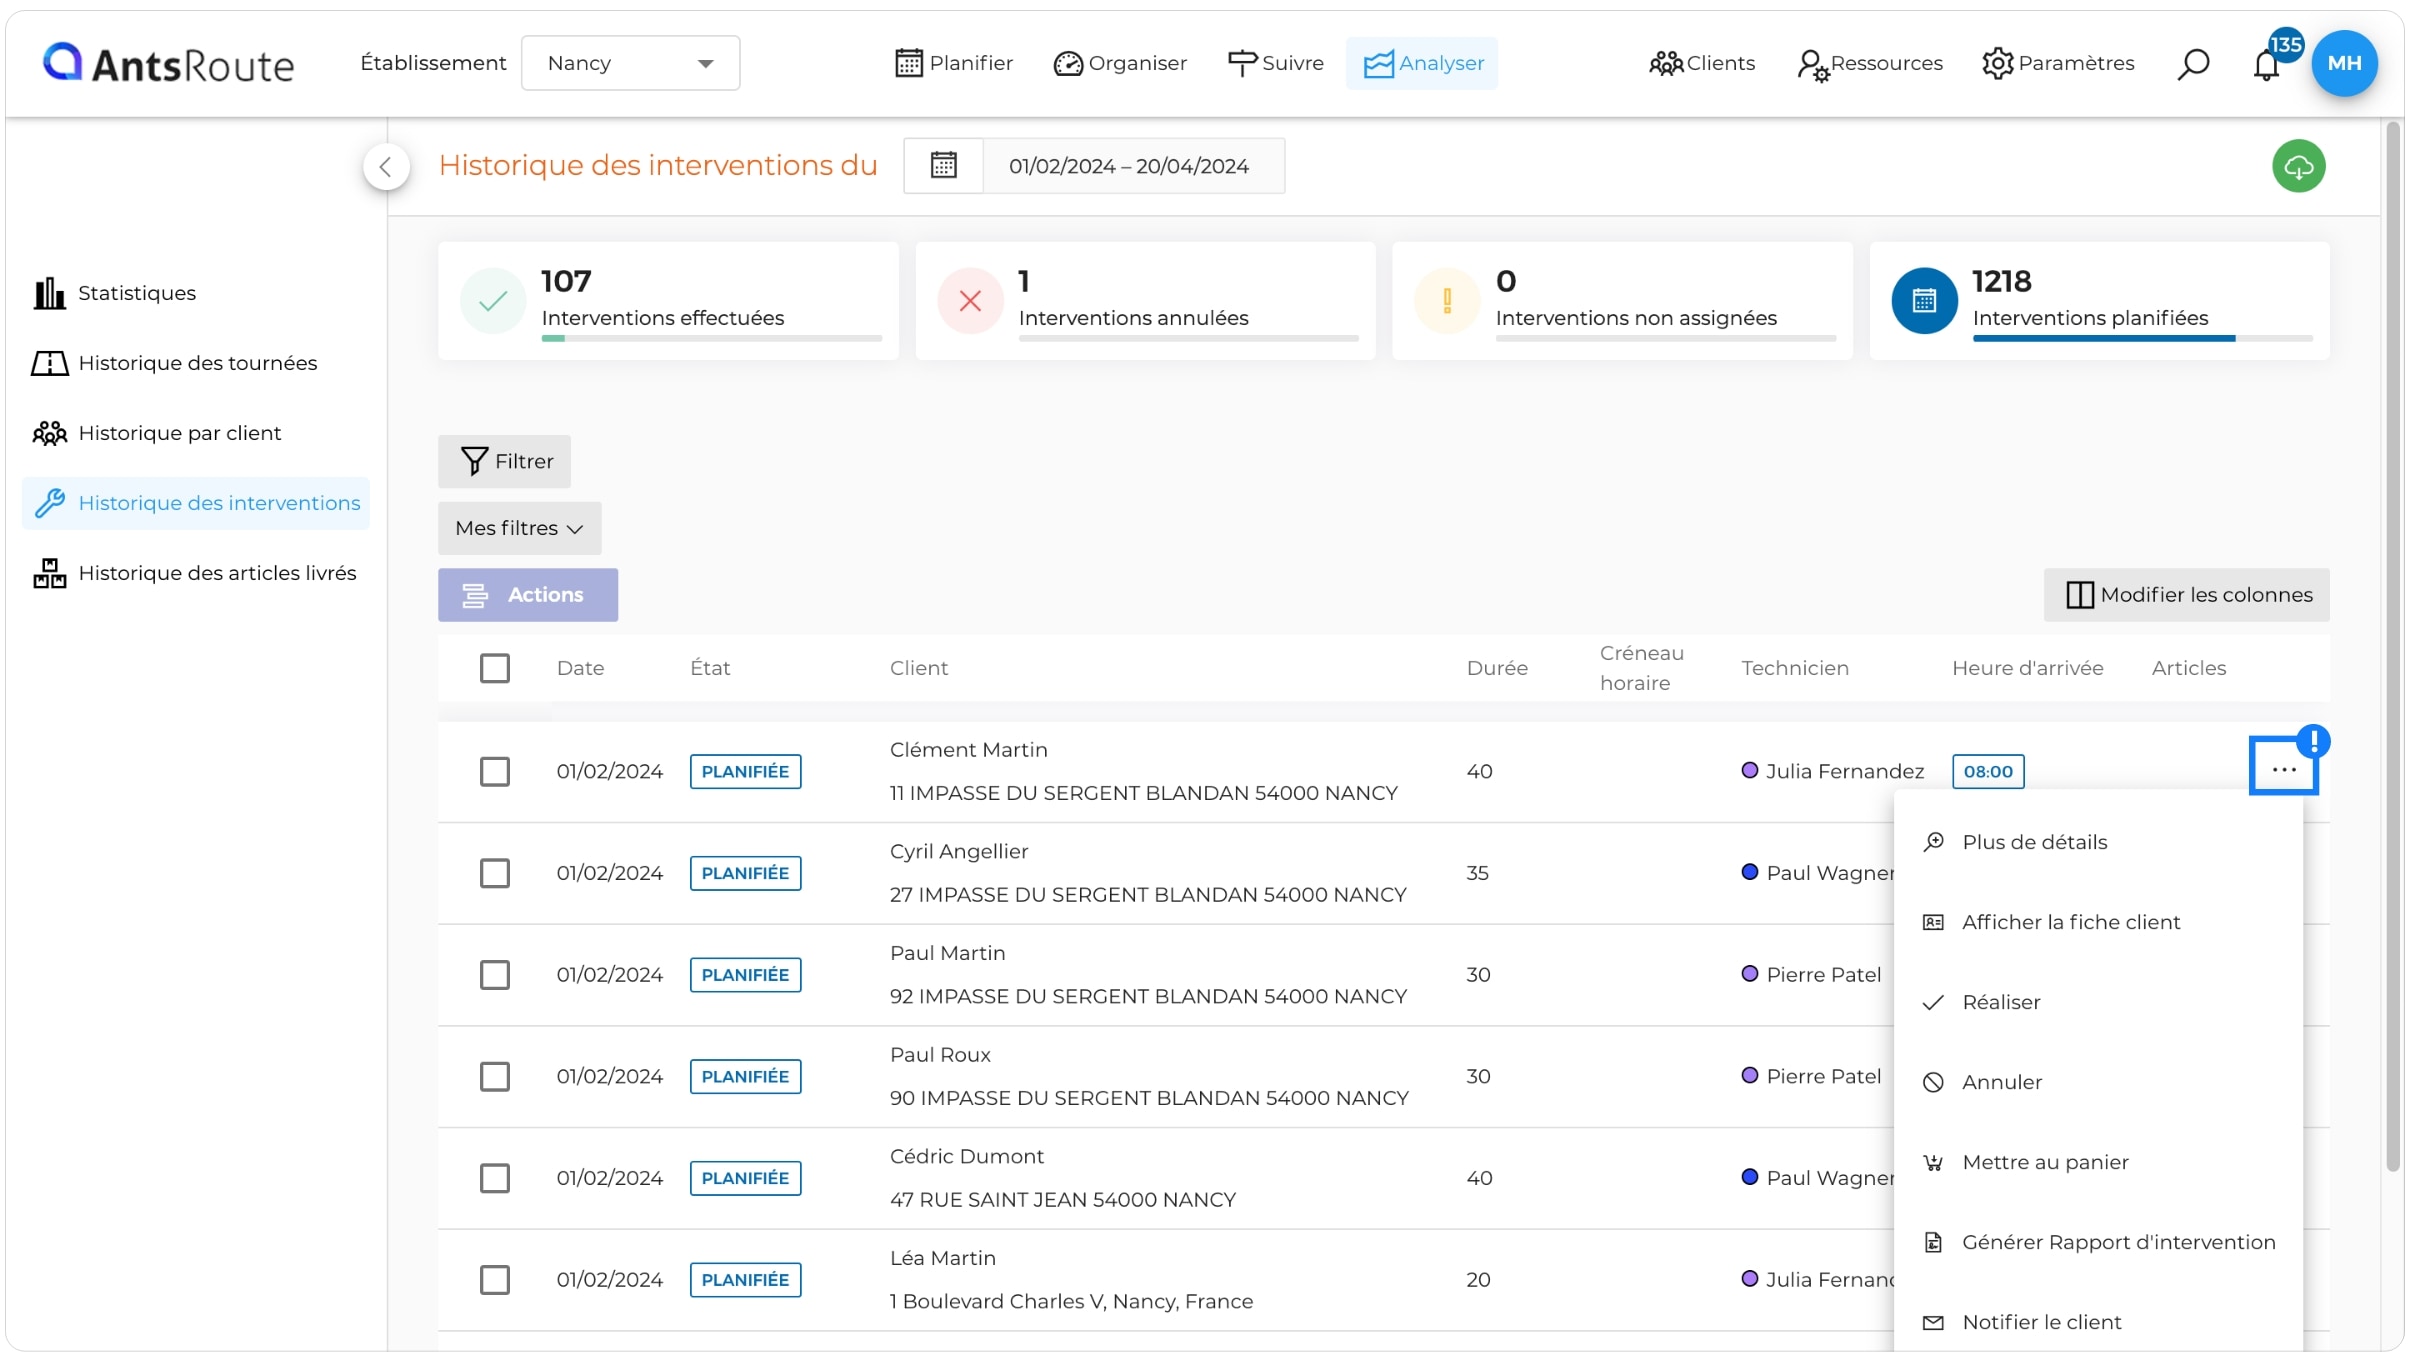Image resolution: width=2410 pixels, height=1365 pixels.
Task: Click Modifier les colonnes button
Action: (2186, 595)
